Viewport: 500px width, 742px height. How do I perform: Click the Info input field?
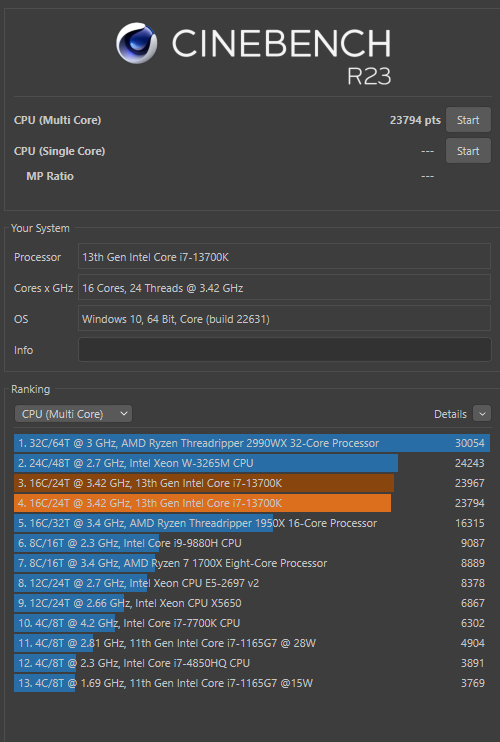point(284,350)
